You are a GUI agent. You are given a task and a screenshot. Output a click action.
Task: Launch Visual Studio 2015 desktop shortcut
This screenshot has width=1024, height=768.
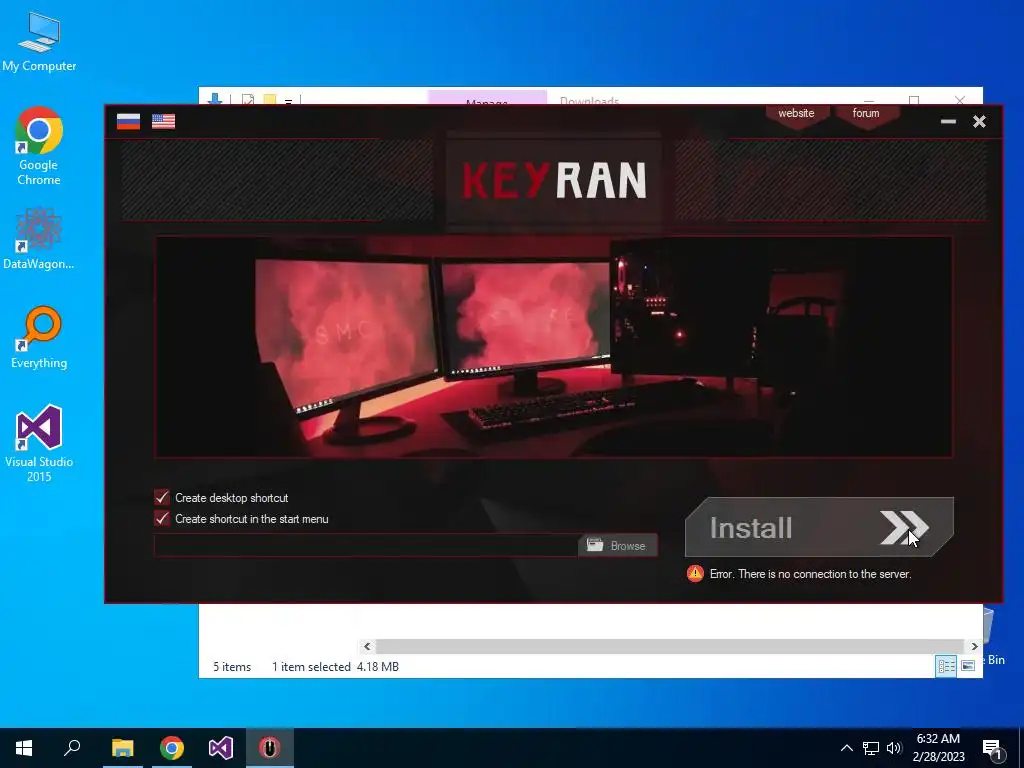(39, 444)
